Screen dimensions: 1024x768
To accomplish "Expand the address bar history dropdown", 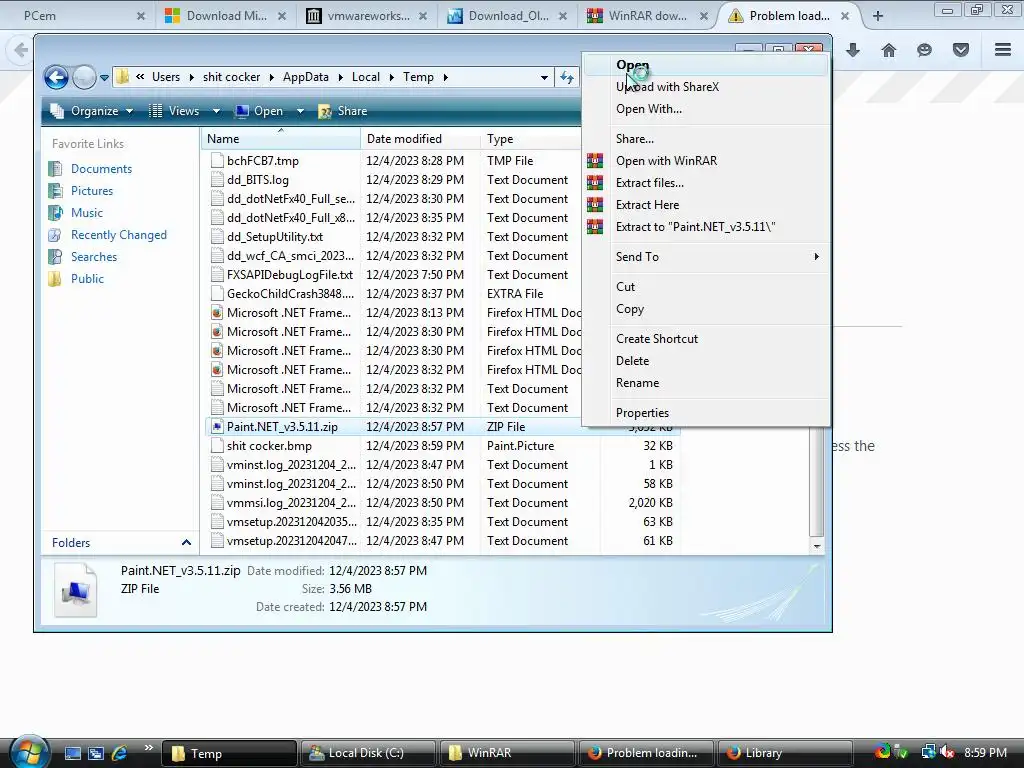I will coord(544,77).
